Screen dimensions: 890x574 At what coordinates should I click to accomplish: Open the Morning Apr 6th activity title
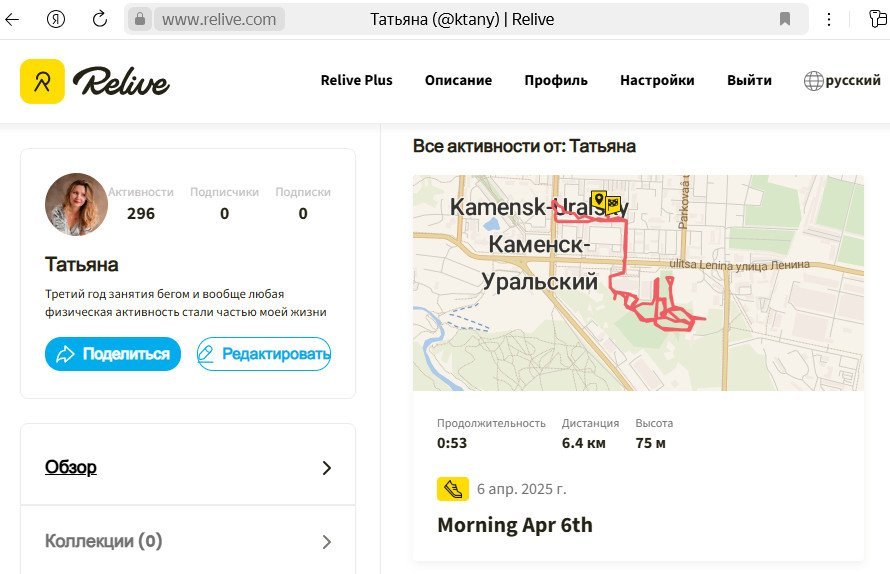pos(515,525)
